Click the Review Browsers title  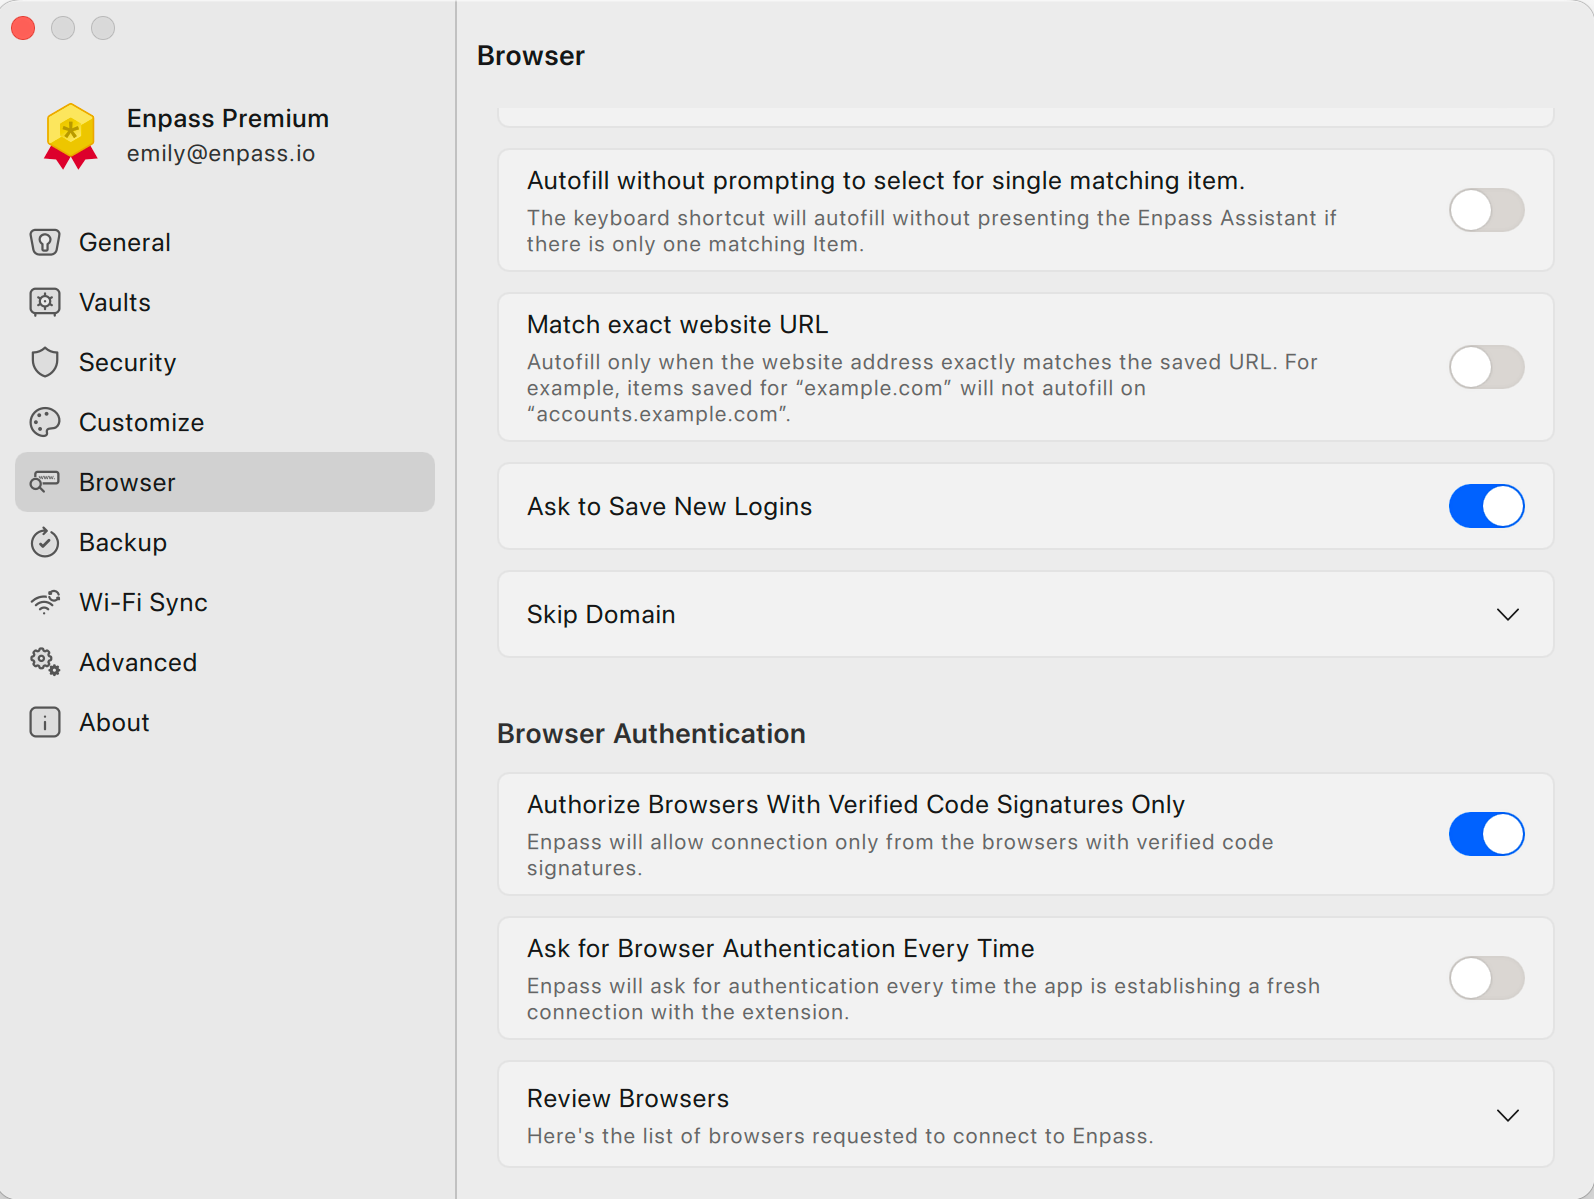click(628, 1098)
